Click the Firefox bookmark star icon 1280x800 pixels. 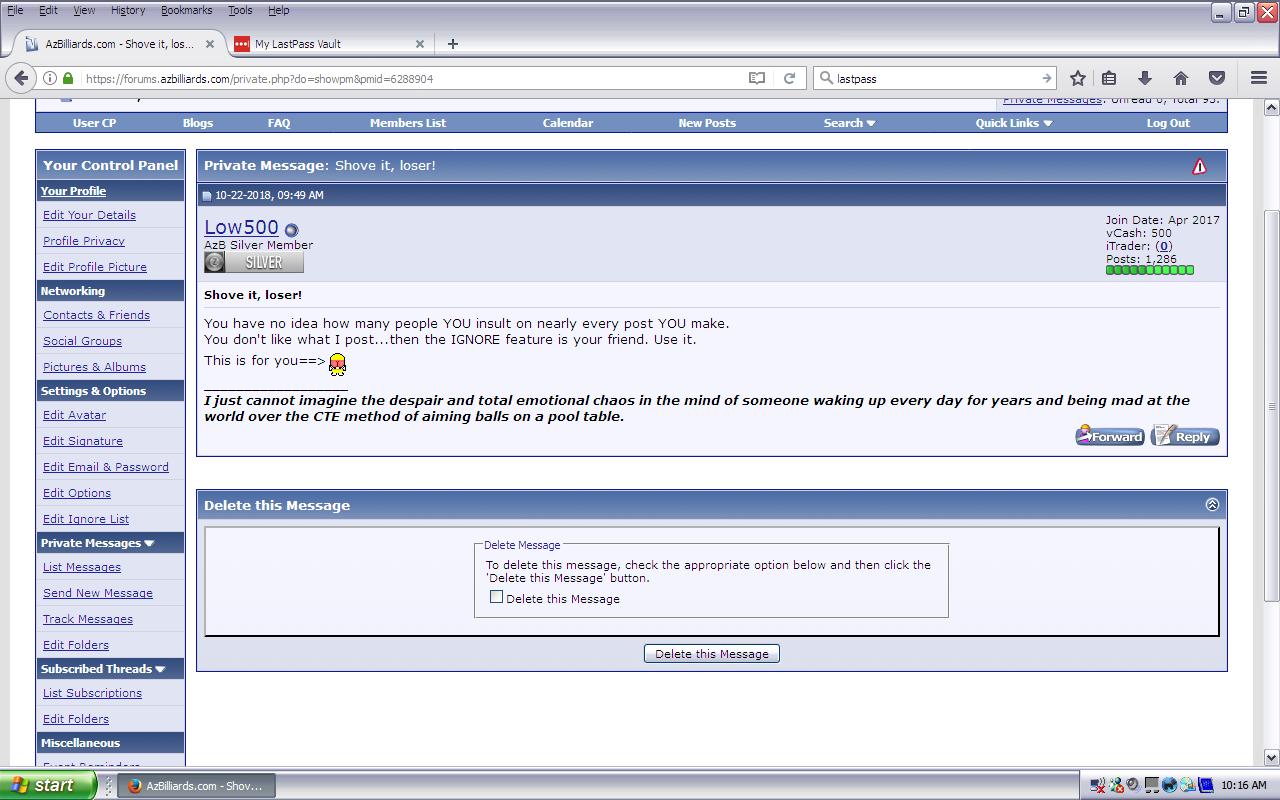point(1077,78)
